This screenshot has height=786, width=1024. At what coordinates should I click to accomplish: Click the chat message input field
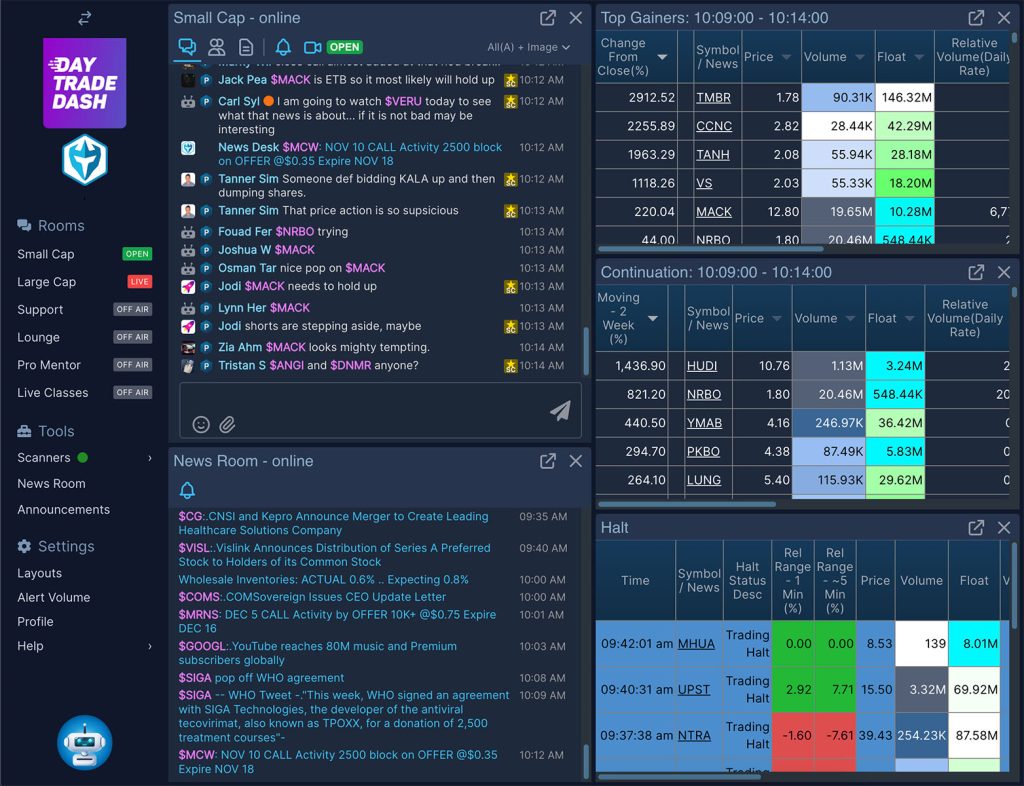(x=360, y=398)
